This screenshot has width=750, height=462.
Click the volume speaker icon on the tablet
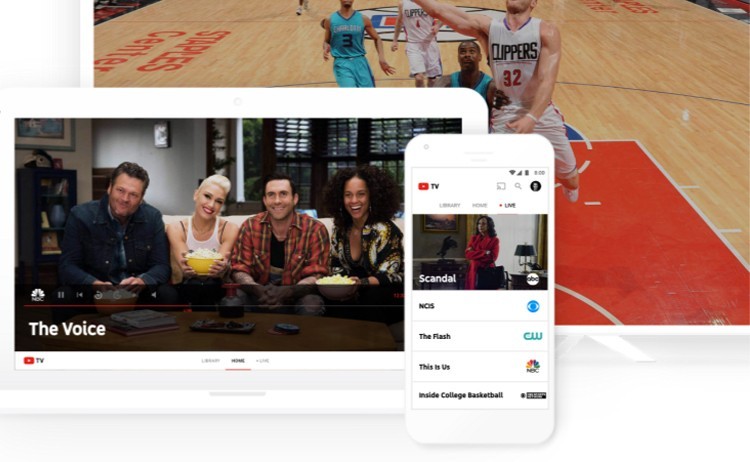(x=153, y=295)
